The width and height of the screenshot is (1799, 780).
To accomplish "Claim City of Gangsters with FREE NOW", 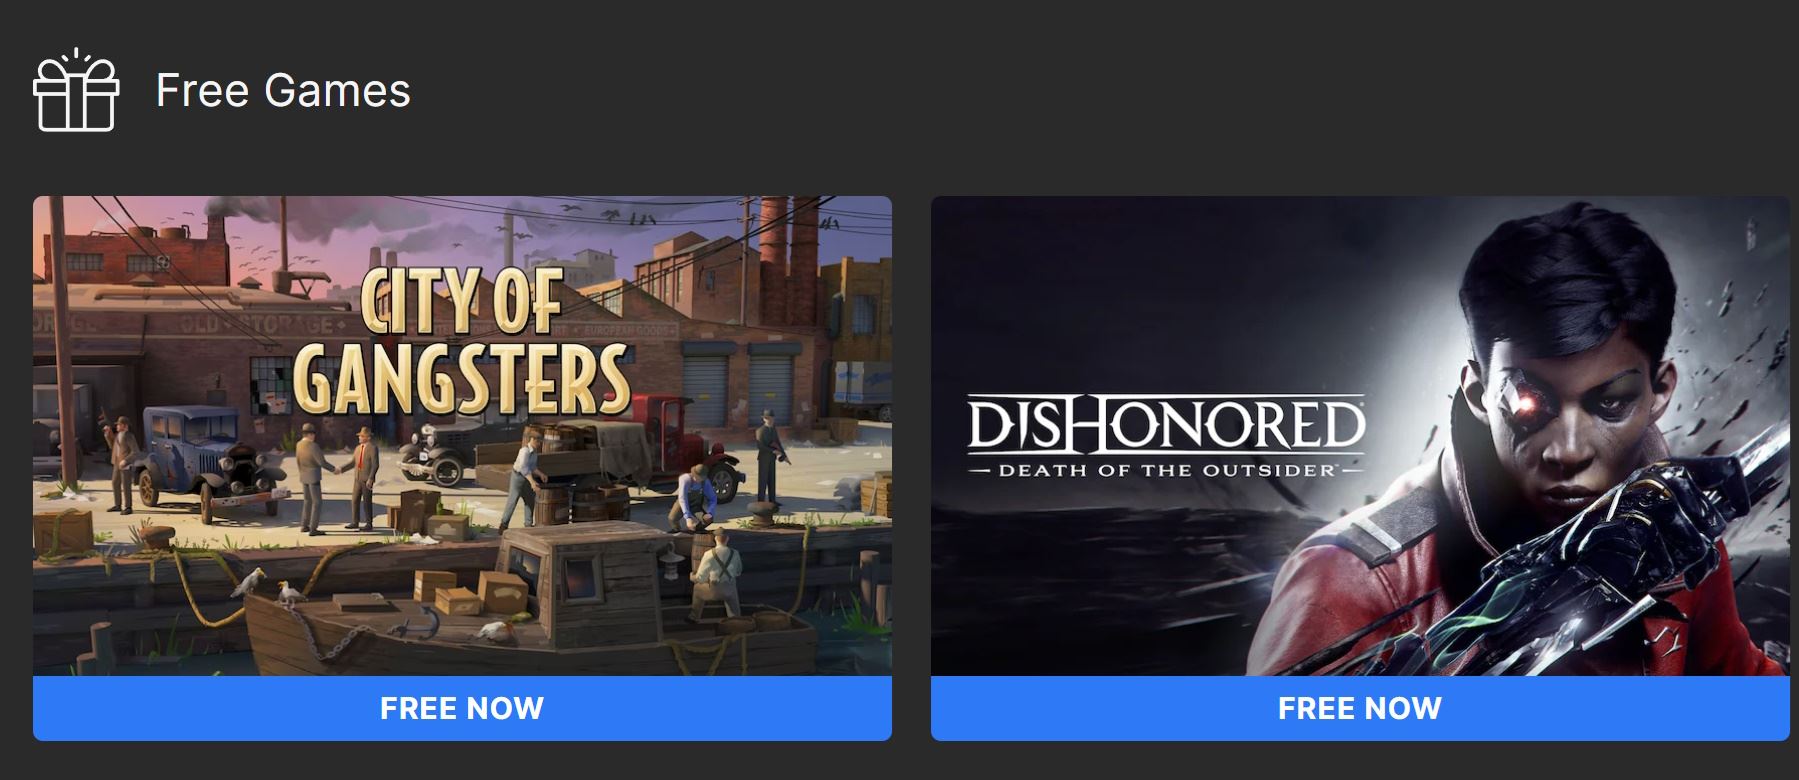I will click(462, 708).
